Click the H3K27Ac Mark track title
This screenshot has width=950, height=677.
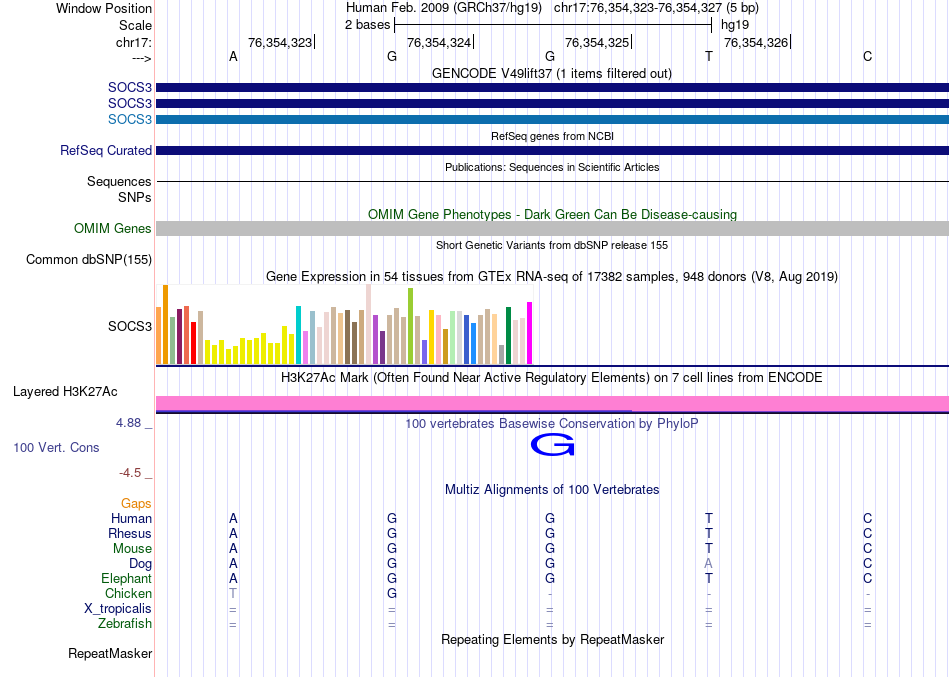point(552,378)
